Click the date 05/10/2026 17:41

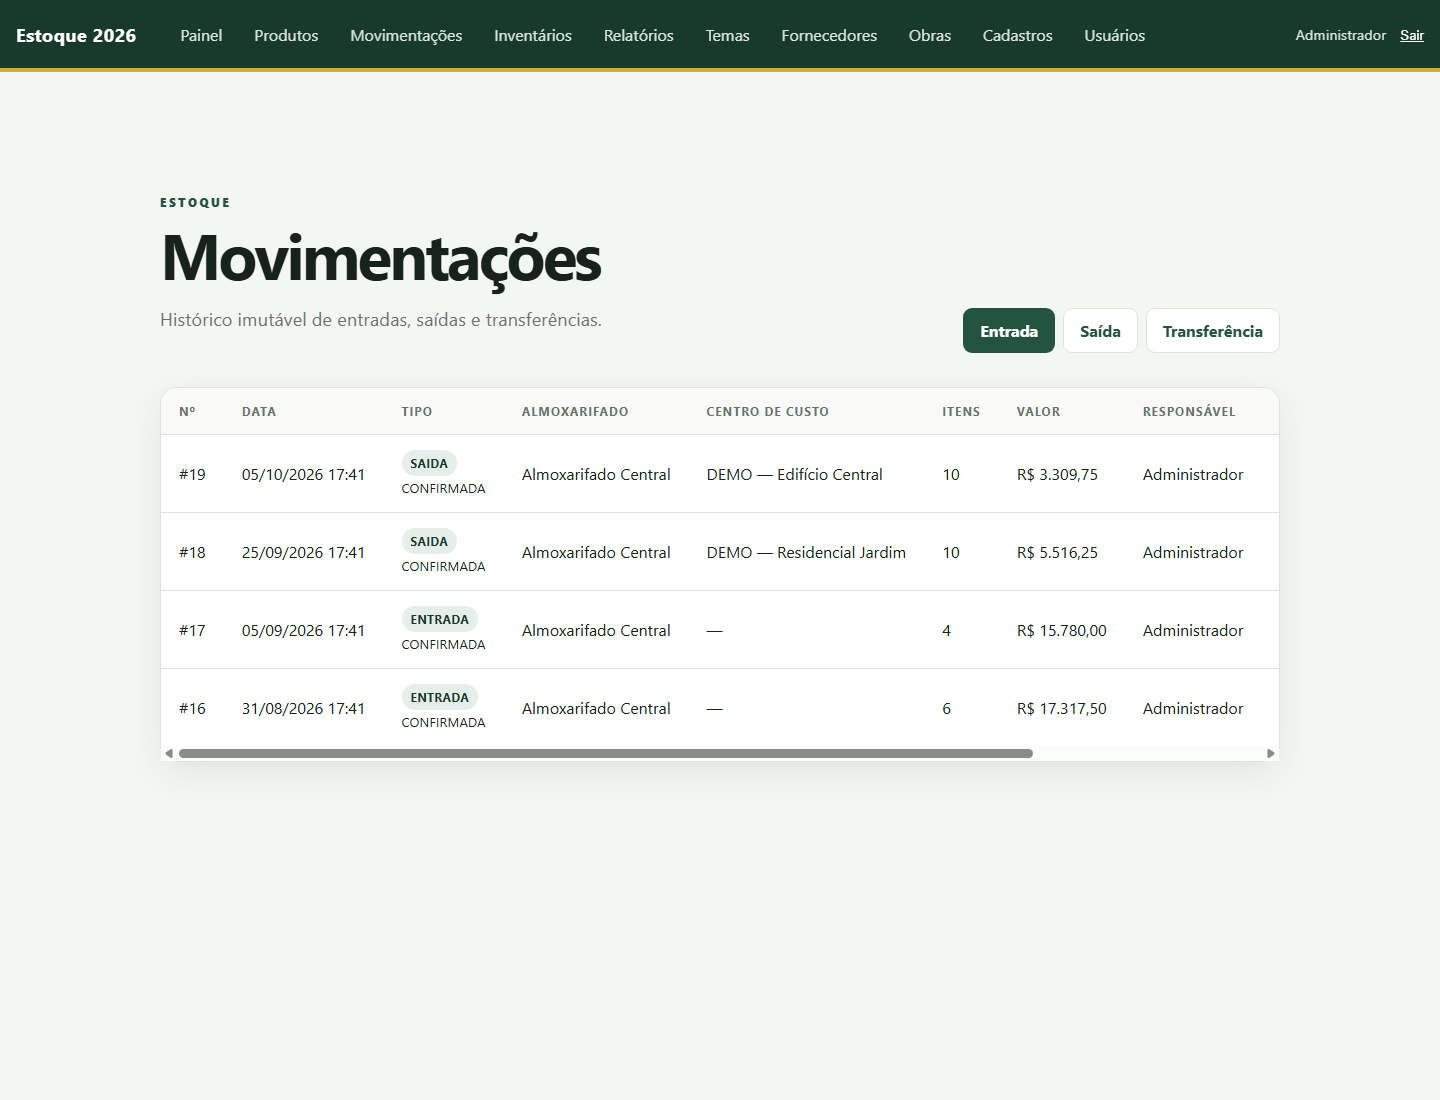pyautogui.click(x=303, y=474)
